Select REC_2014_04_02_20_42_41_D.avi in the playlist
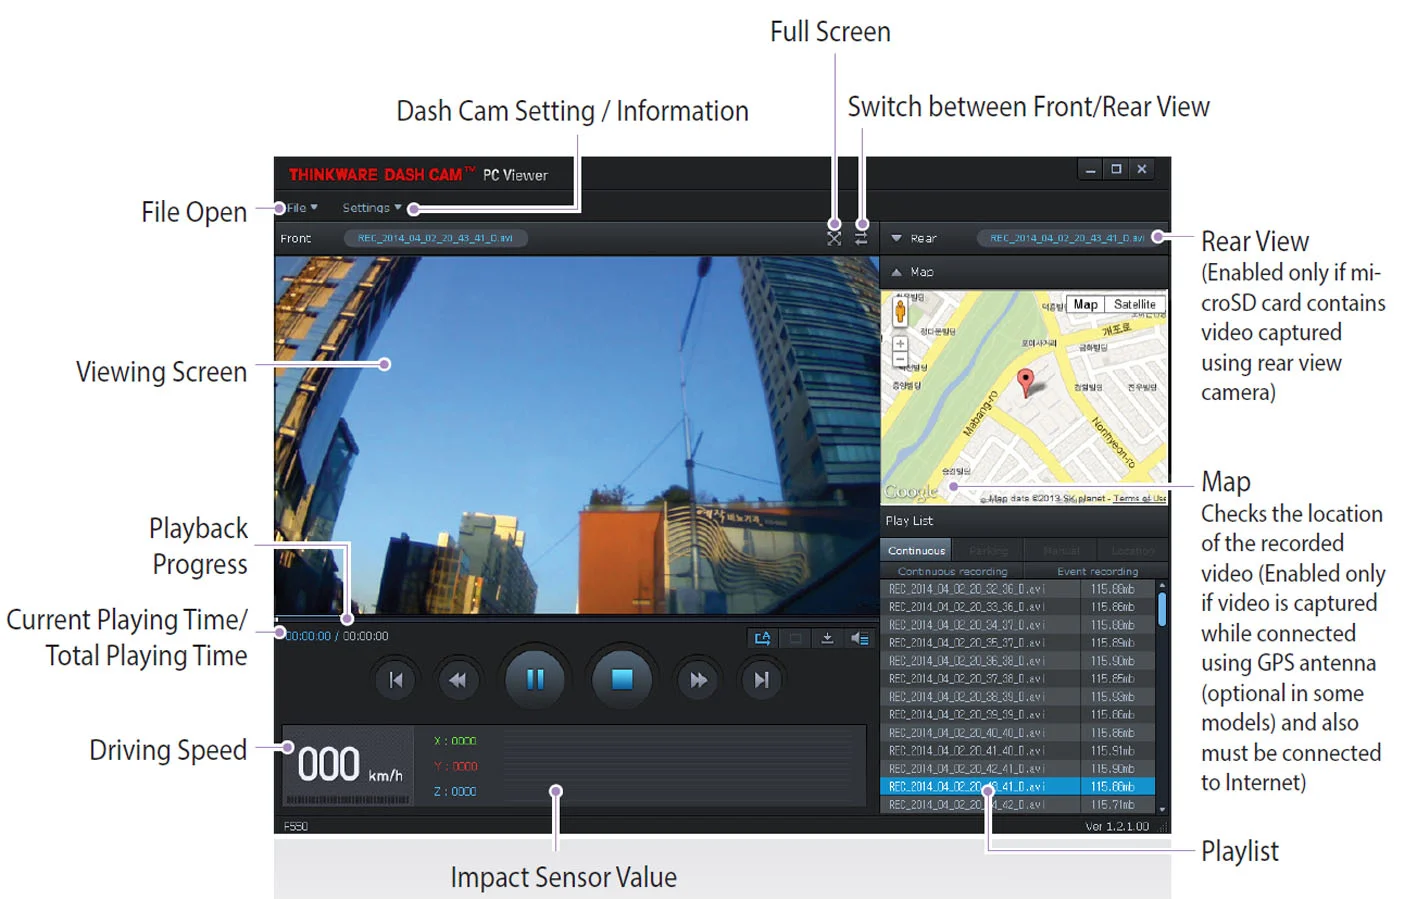 [x=1018, y=769]
